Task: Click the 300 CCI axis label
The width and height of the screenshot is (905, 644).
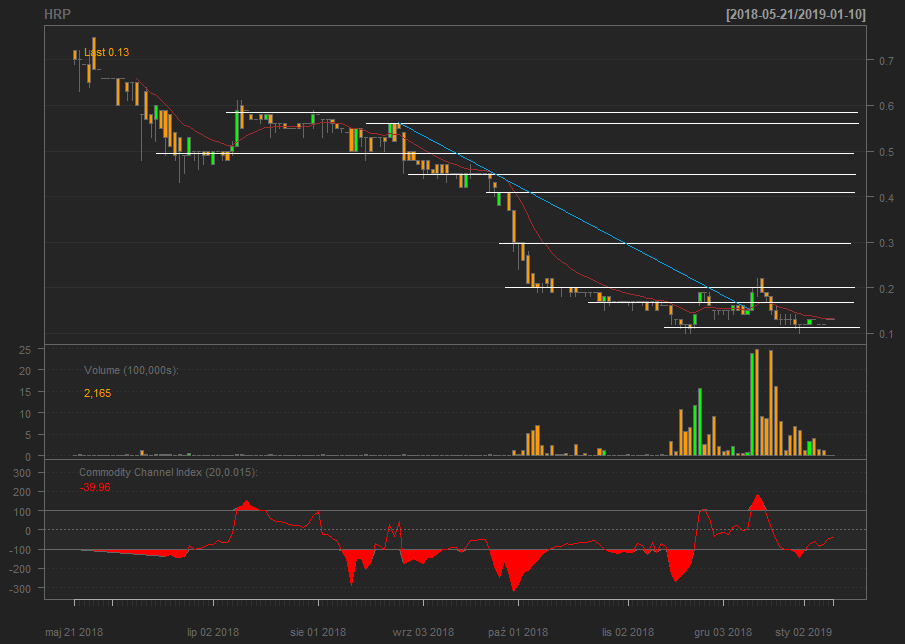Action: click(22, 473)
